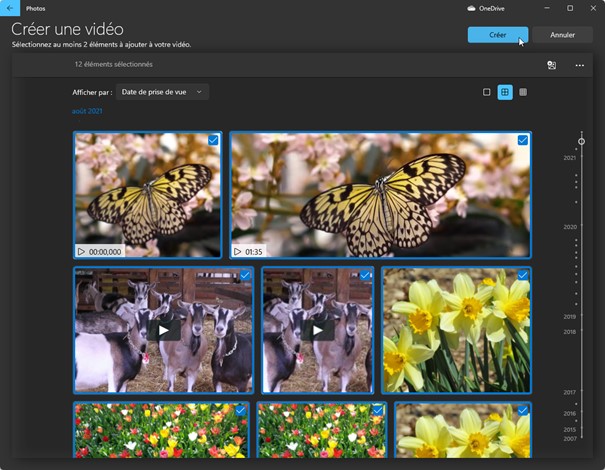Click the timeline scrubber handle at top
The image size is (605, 470).
coord(581,141)
